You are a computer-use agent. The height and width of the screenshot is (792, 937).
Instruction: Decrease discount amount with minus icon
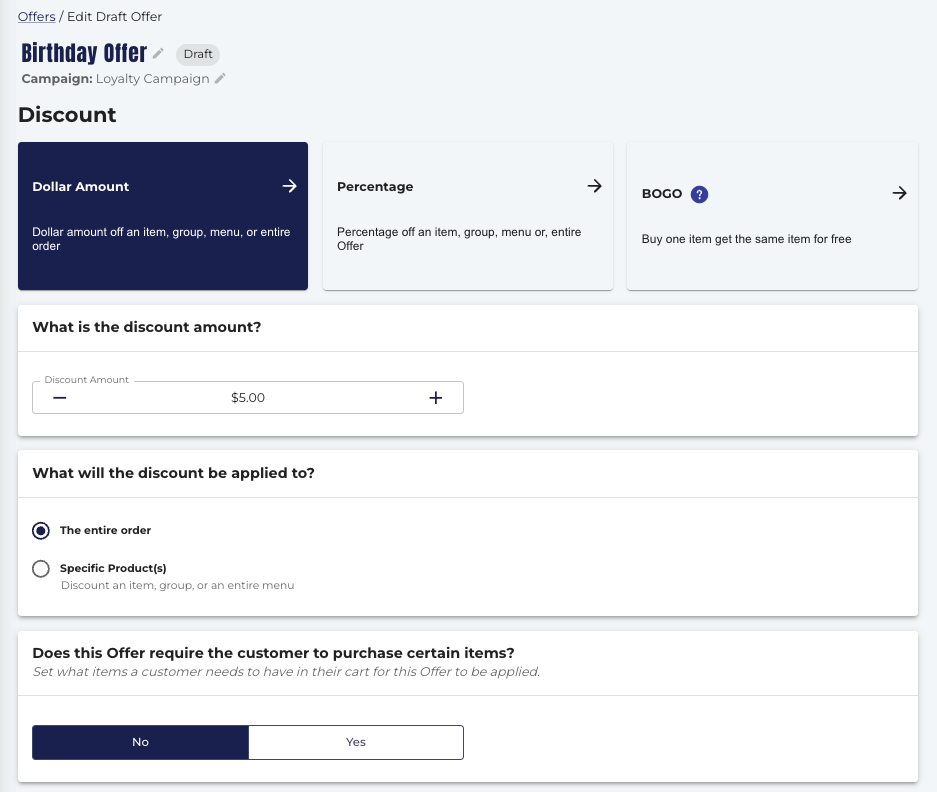point(59,397)
